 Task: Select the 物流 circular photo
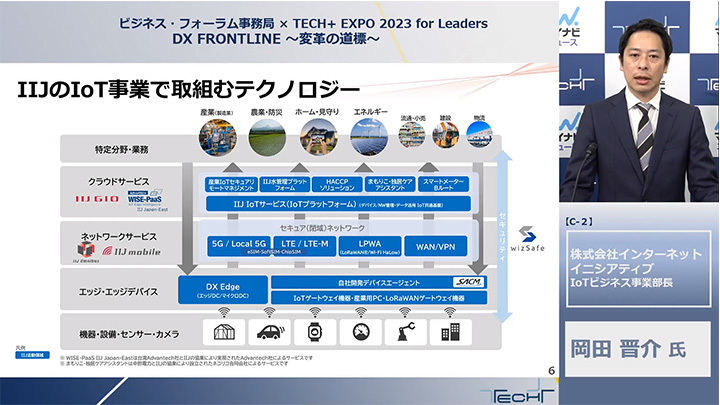coord(479,135)
